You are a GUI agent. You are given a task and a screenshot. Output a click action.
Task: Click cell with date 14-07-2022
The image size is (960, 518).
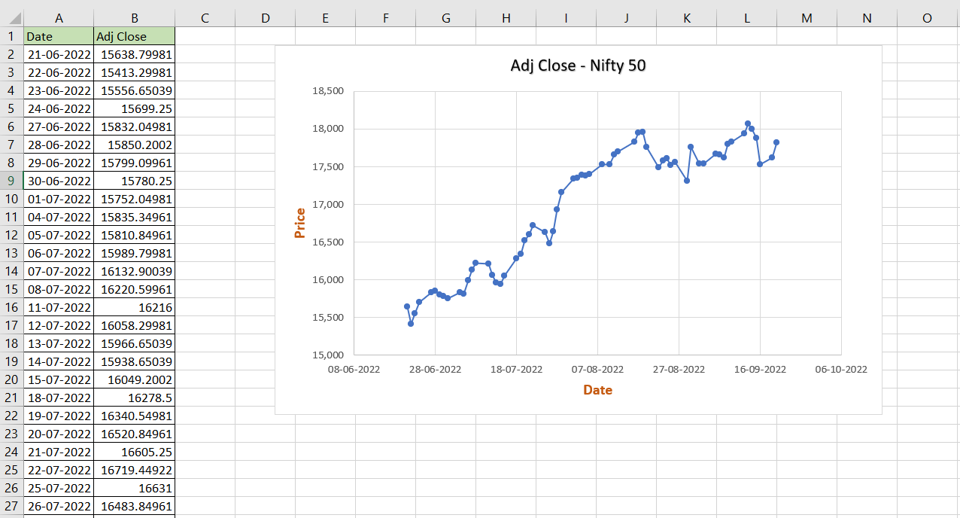[58, 361]
